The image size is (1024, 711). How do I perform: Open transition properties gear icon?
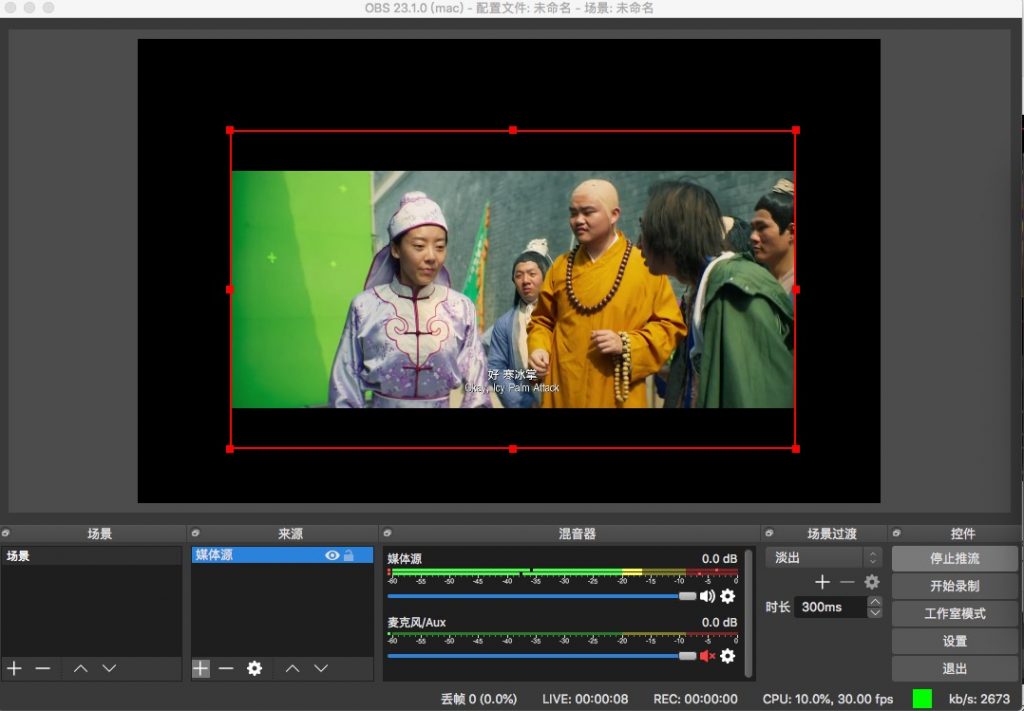[x=871, y=582]
